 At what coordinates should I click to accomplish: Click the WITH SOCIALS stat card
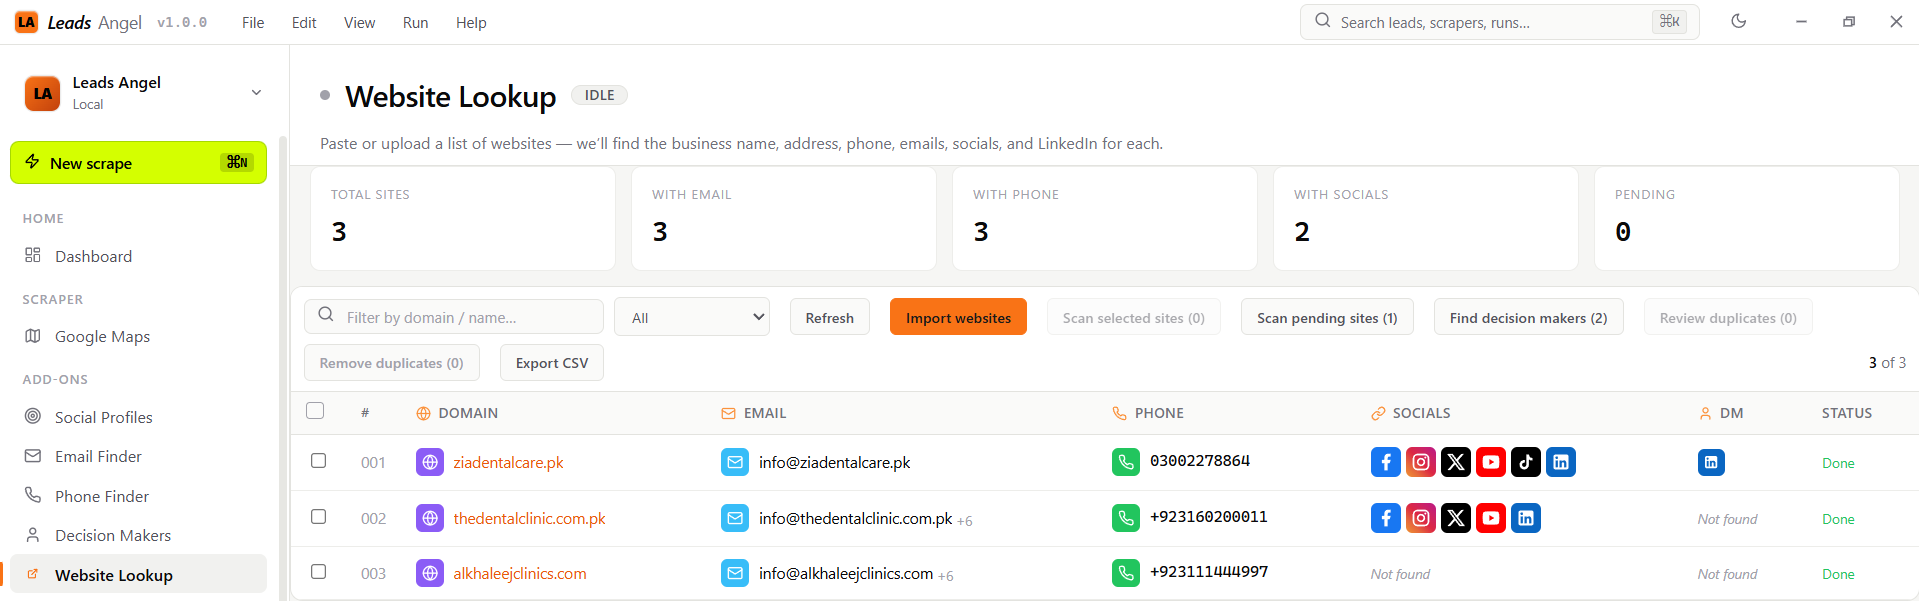point(1425,218)
